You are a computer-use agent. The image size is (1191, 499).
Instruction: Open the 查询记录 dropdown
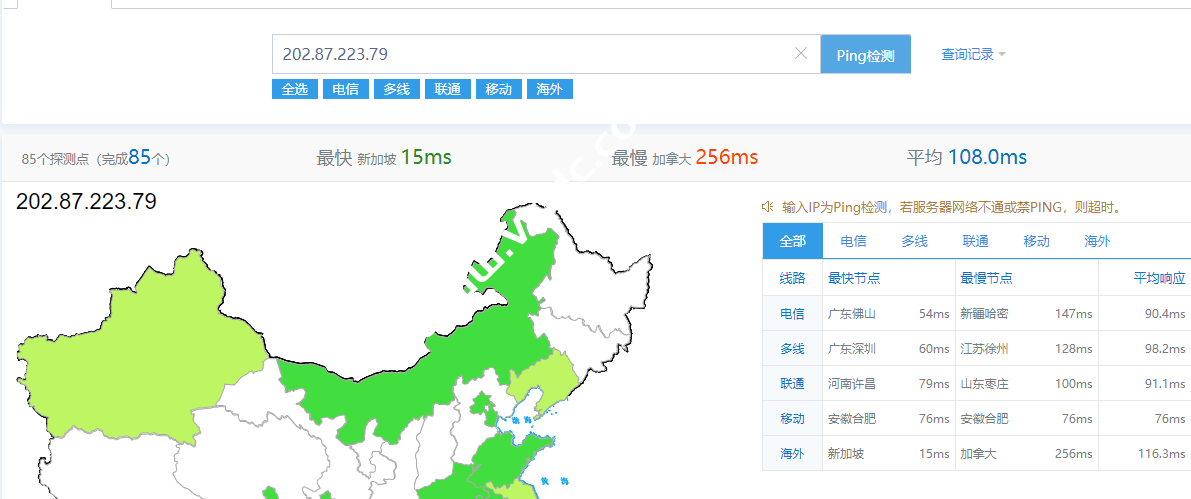(x=973, y=55)
